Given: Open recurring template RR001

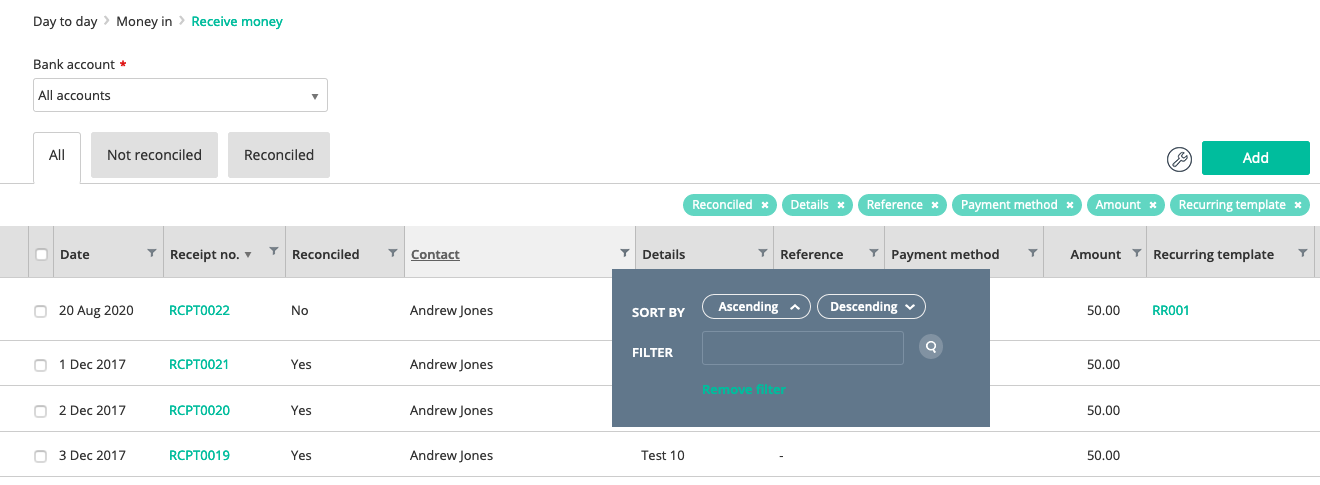Looking at the screenshot, I should (x=1171, y=310).
